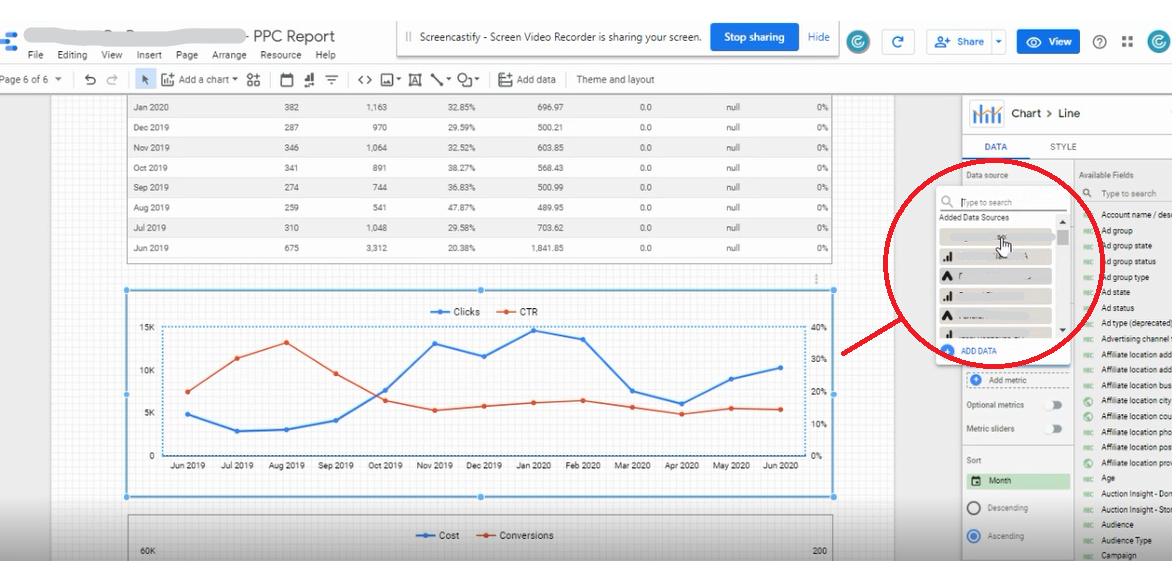This screenshot has width=1172, height=561.
Task: Click the Add a chart icon
Action: point(167,80)
